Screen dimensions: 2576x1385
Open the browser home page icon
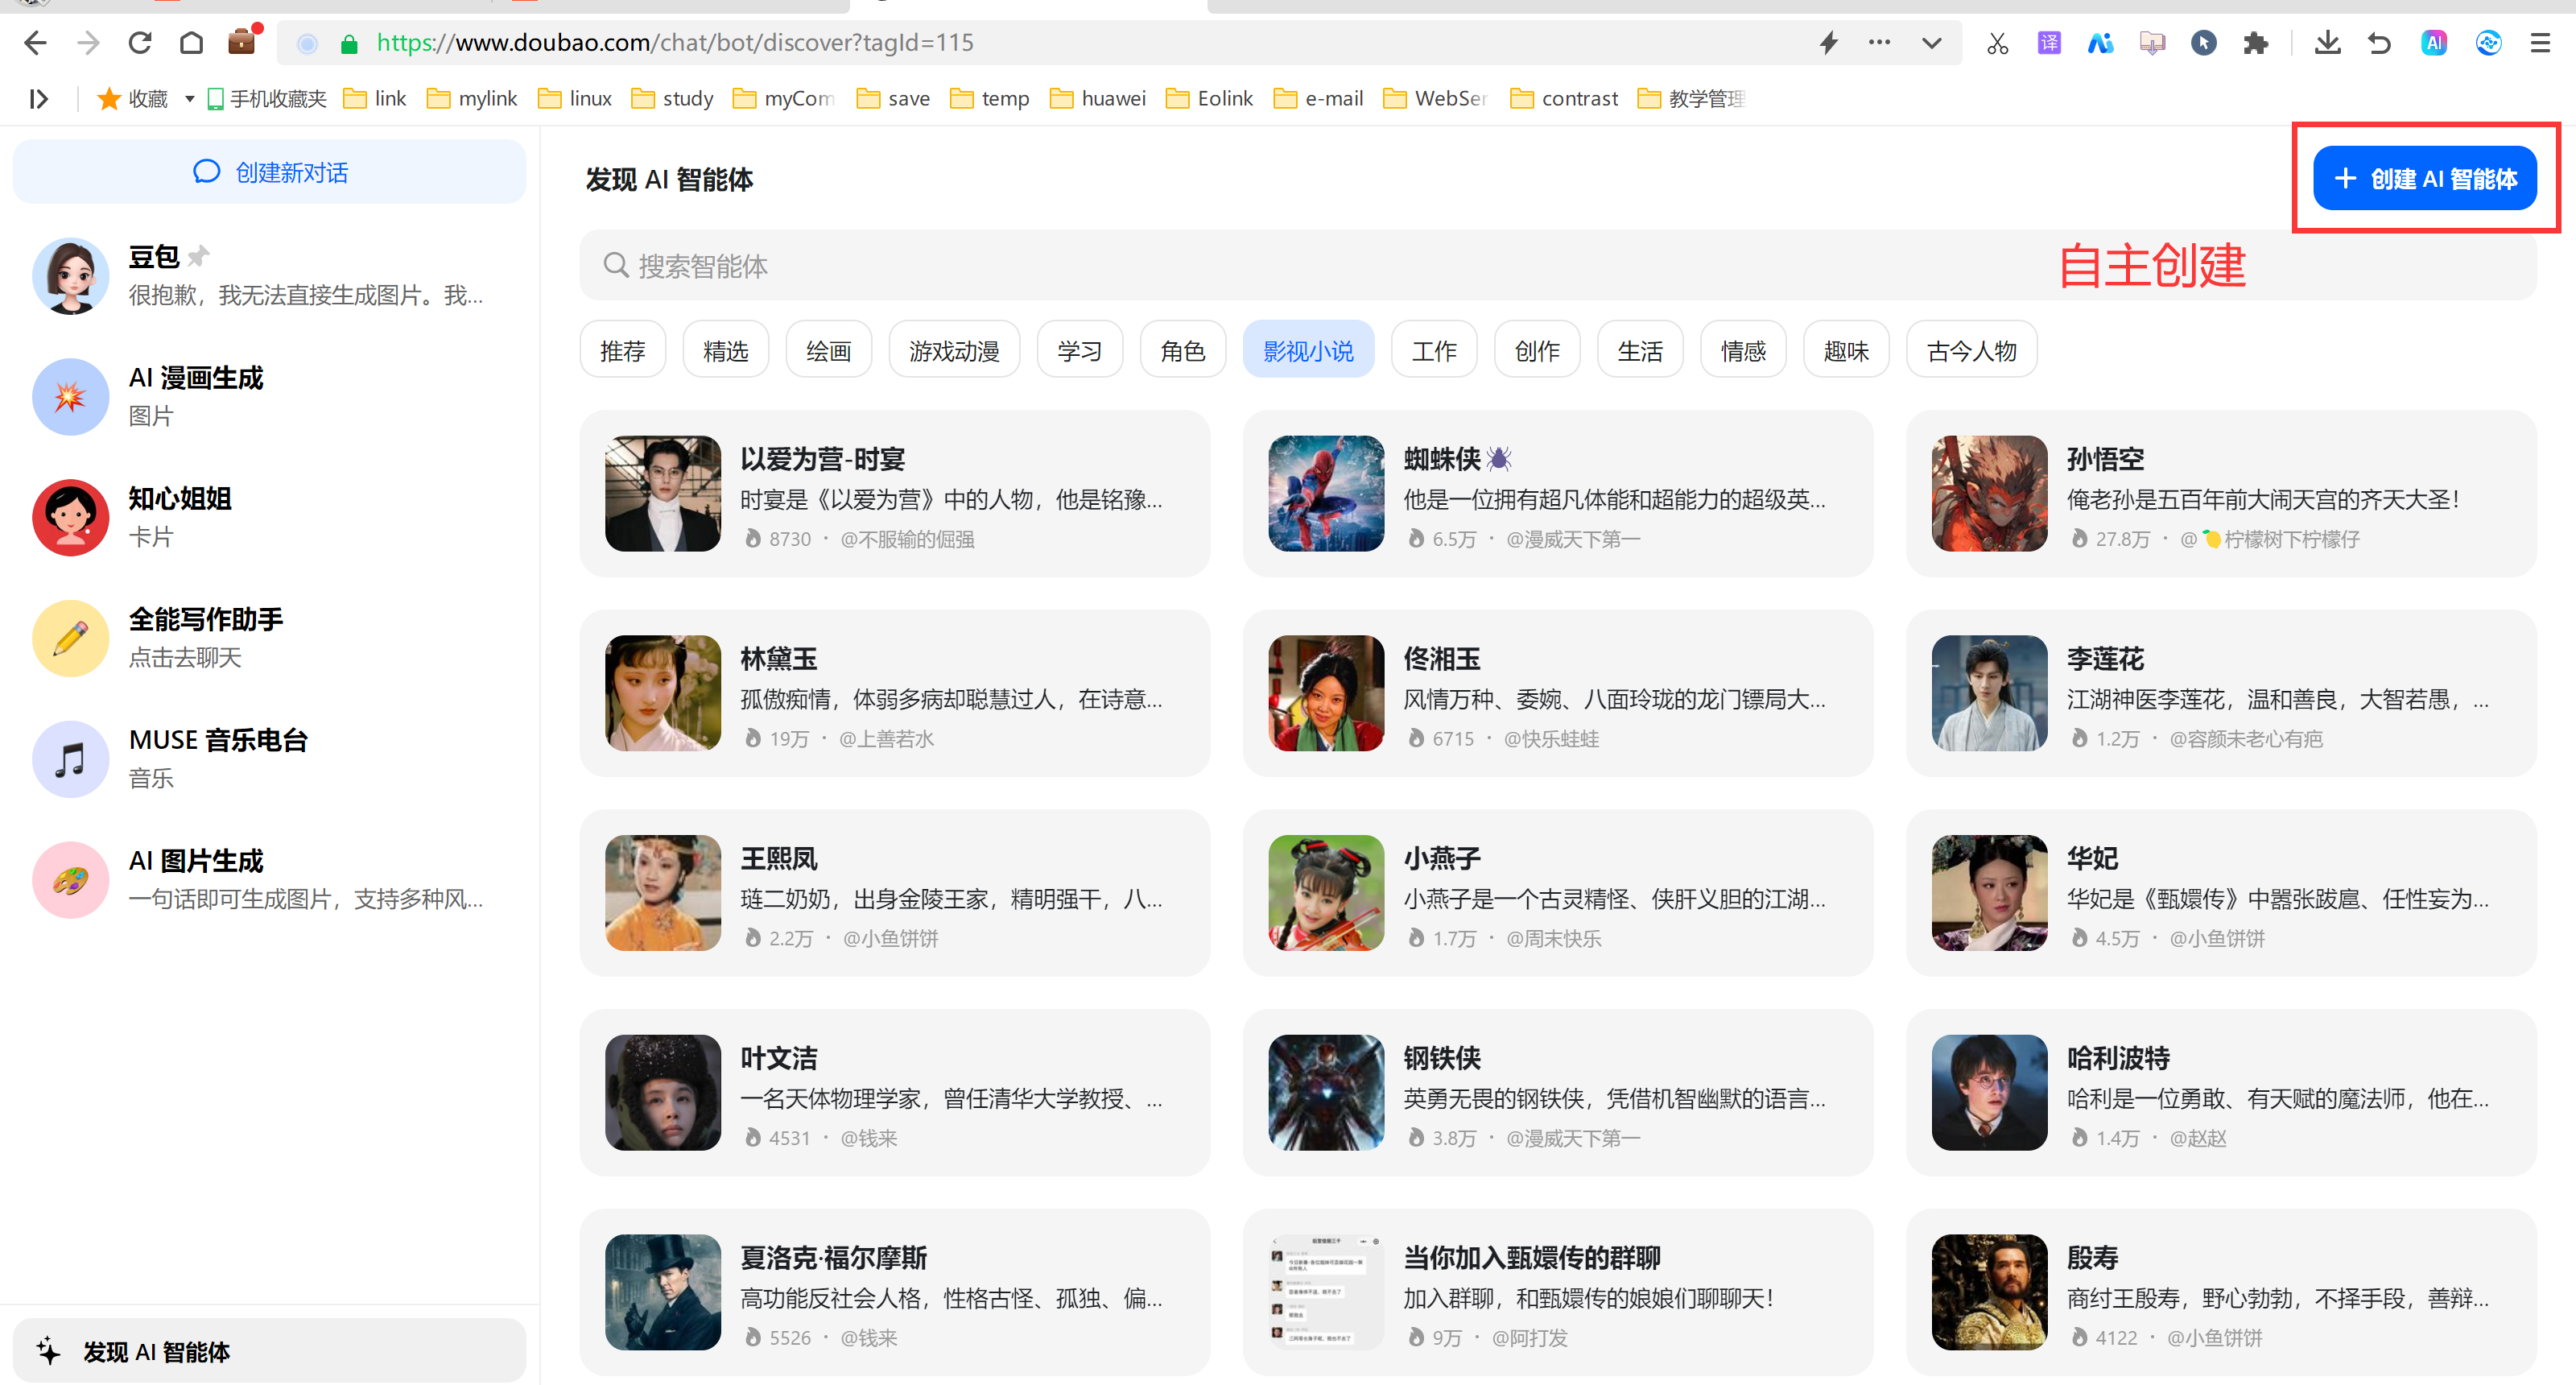[191, 43]
